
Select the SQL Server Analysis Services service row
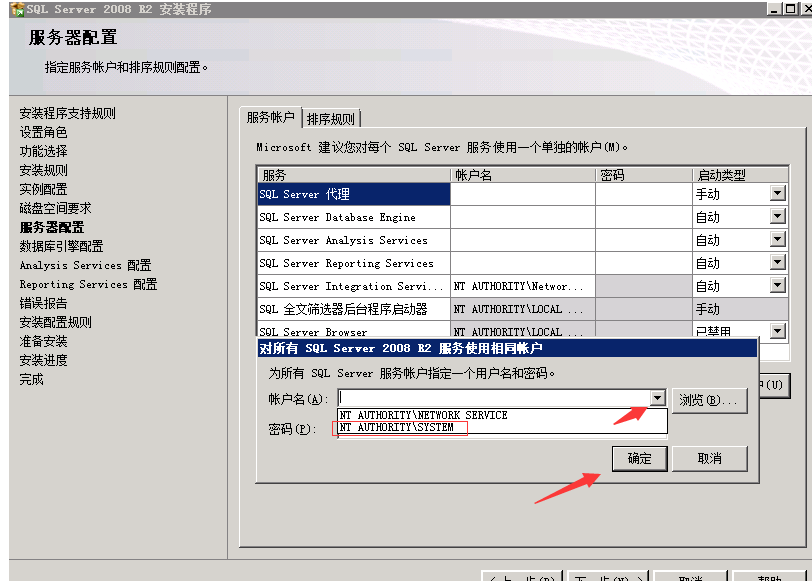click(354, 240)
